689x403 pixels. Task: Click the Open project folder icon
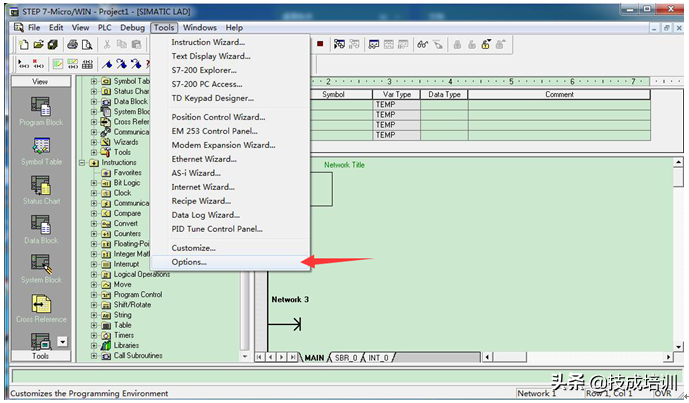tap(39, 44)
